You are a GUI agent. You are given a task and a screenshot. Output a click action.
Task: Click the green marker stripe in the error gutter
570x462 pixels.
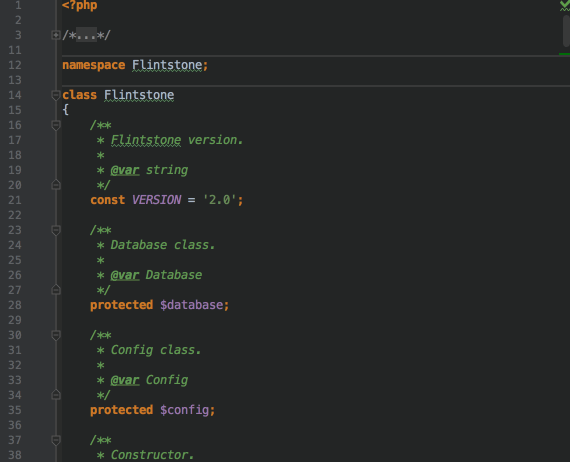564,54
